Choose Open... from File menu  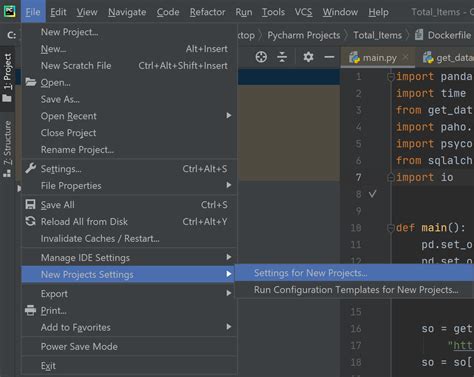[x=129, y=82]
